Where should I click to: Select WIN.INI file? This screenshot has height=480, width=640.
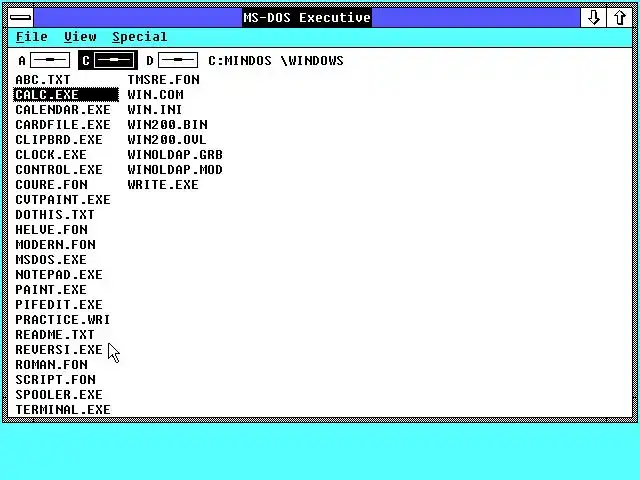pyautogui.click(x=155, y=110)
